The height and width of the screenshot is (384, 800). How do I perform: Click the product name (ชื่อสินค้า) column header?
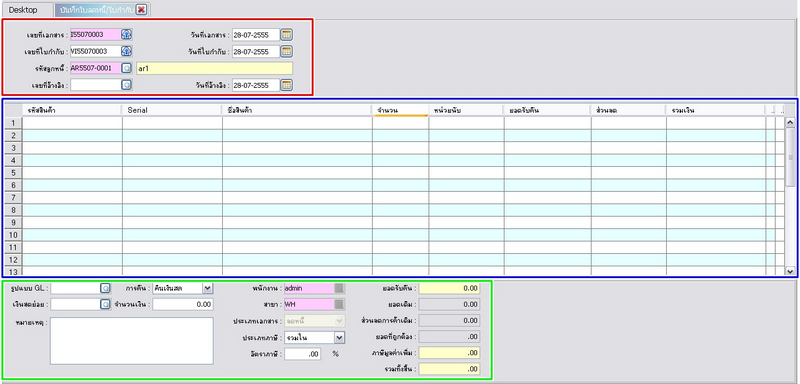point(297,110)
